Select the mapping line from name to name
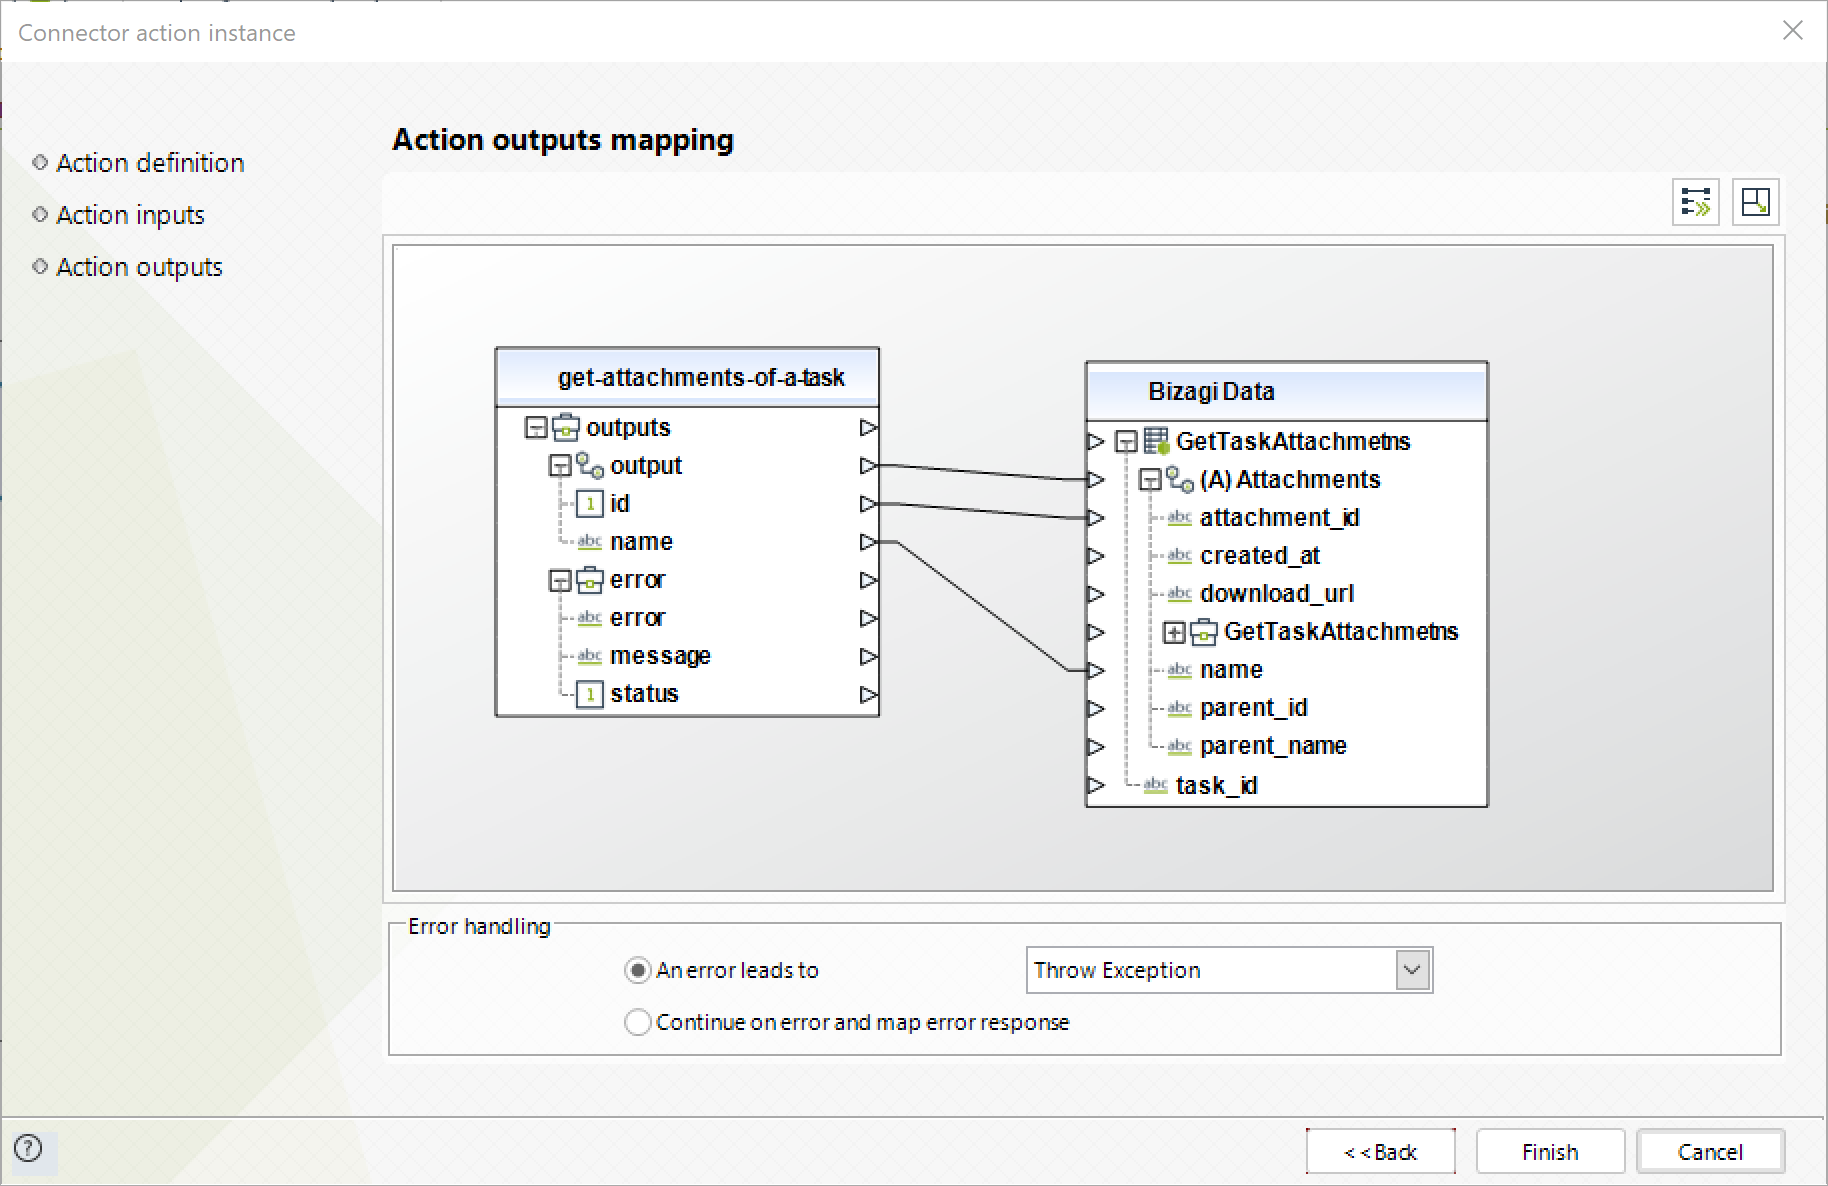Screen dimensions: 1828x1186 coord(983,606)
